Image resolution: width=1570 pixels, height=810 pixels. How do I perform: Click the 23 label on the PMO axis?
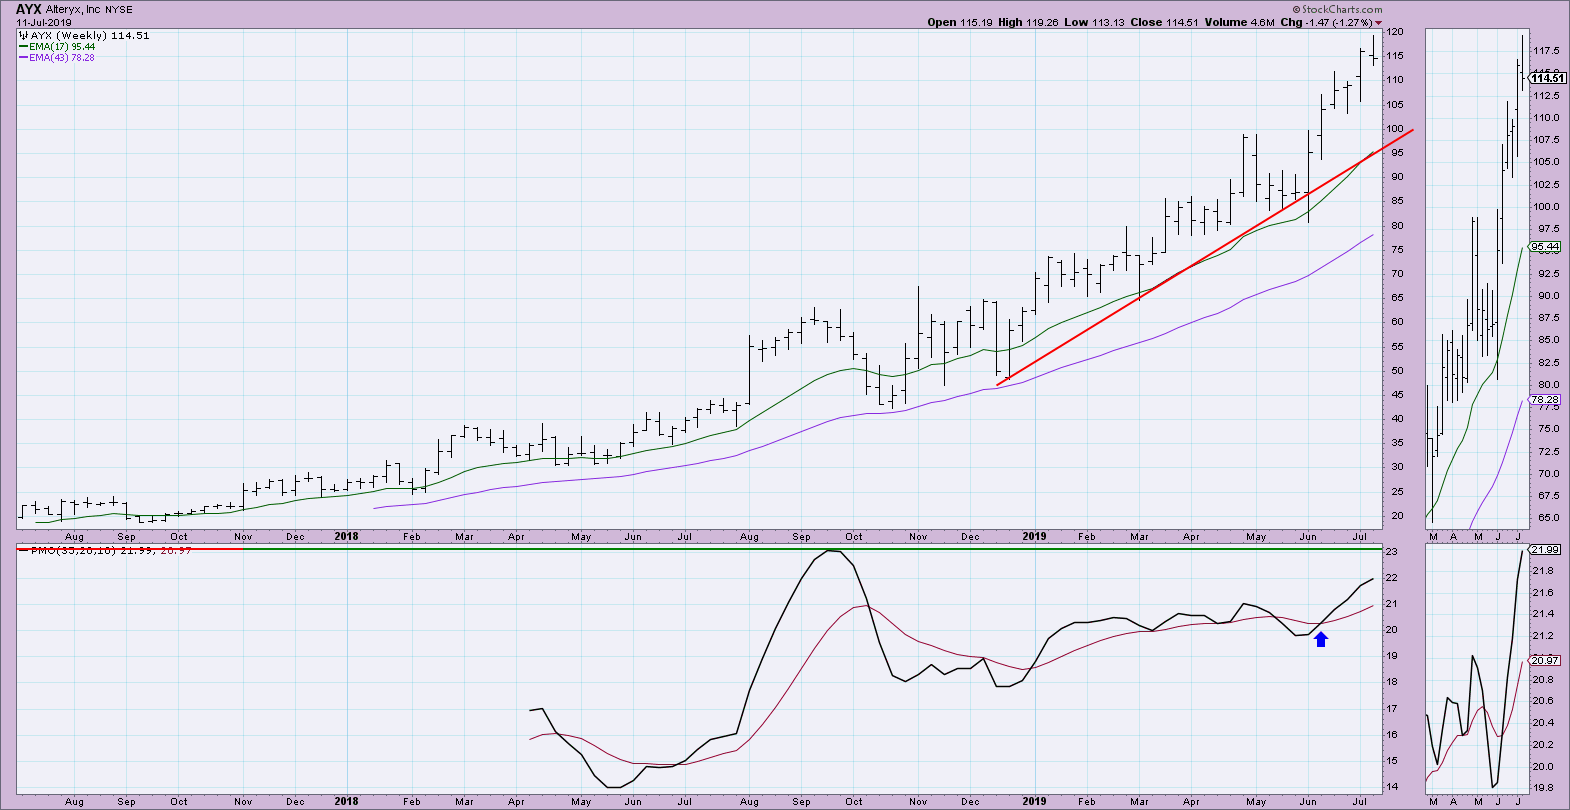tap(1391, 552)
